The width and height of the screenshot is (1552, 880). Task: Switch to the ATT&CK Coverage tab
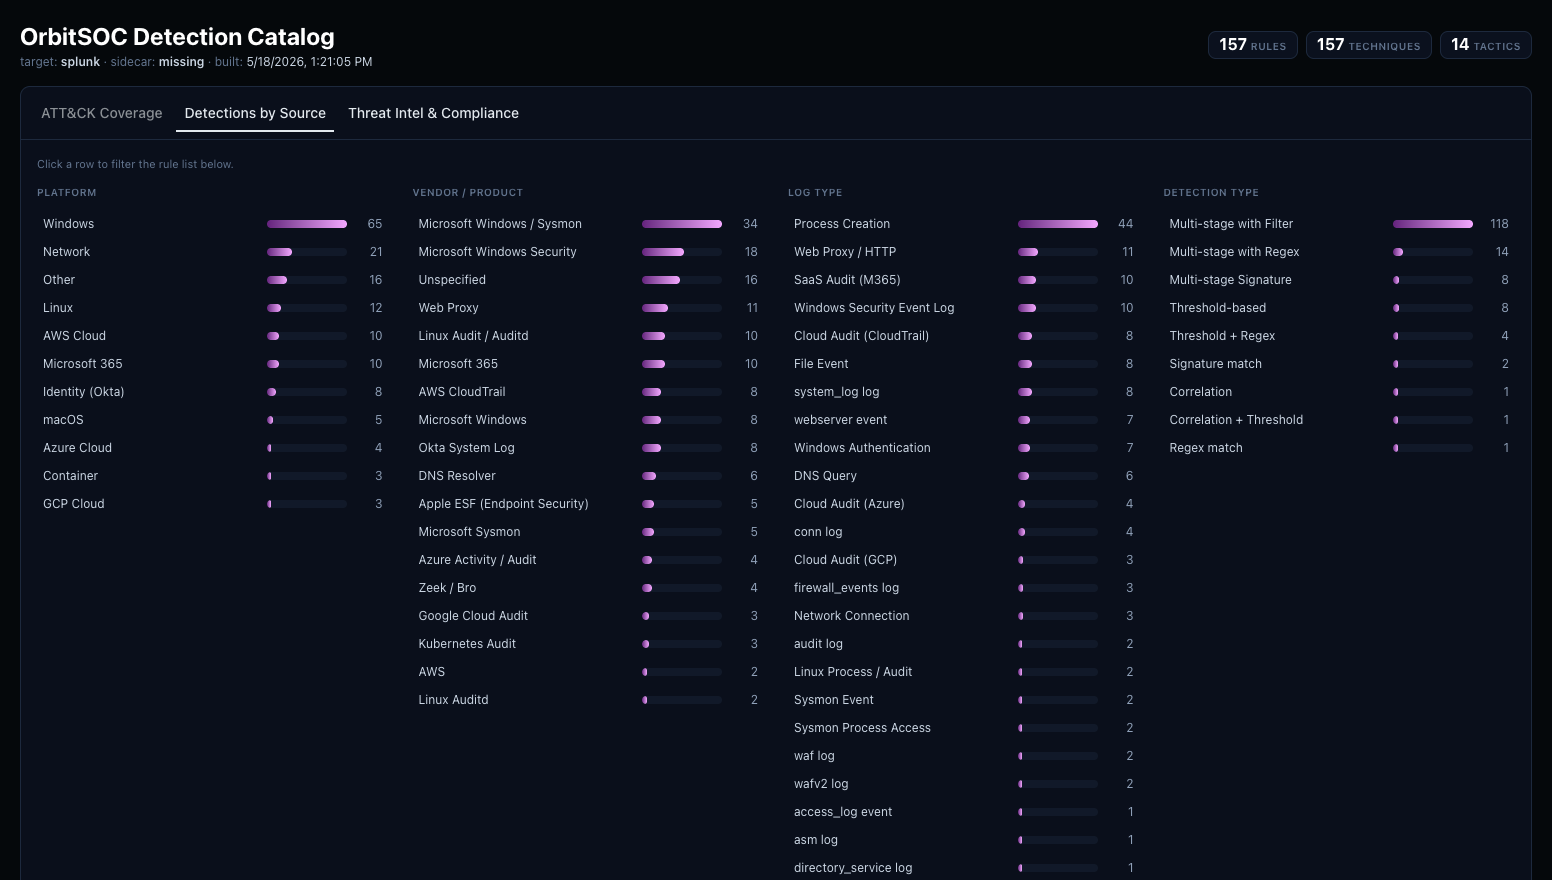pos(101,113)
